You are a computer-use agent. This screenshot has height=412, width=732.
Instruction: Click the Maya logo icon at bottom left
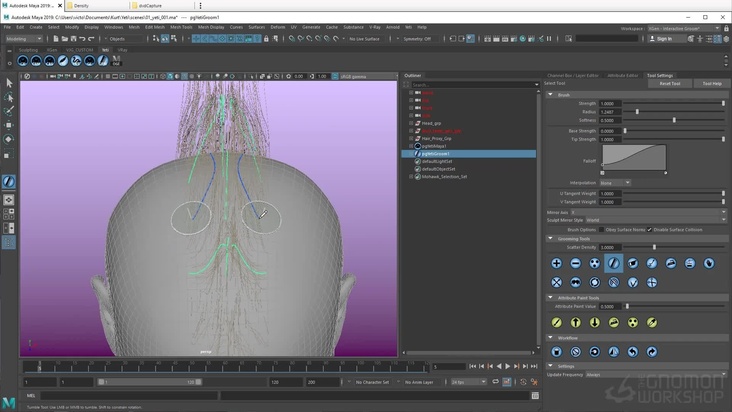9,402
